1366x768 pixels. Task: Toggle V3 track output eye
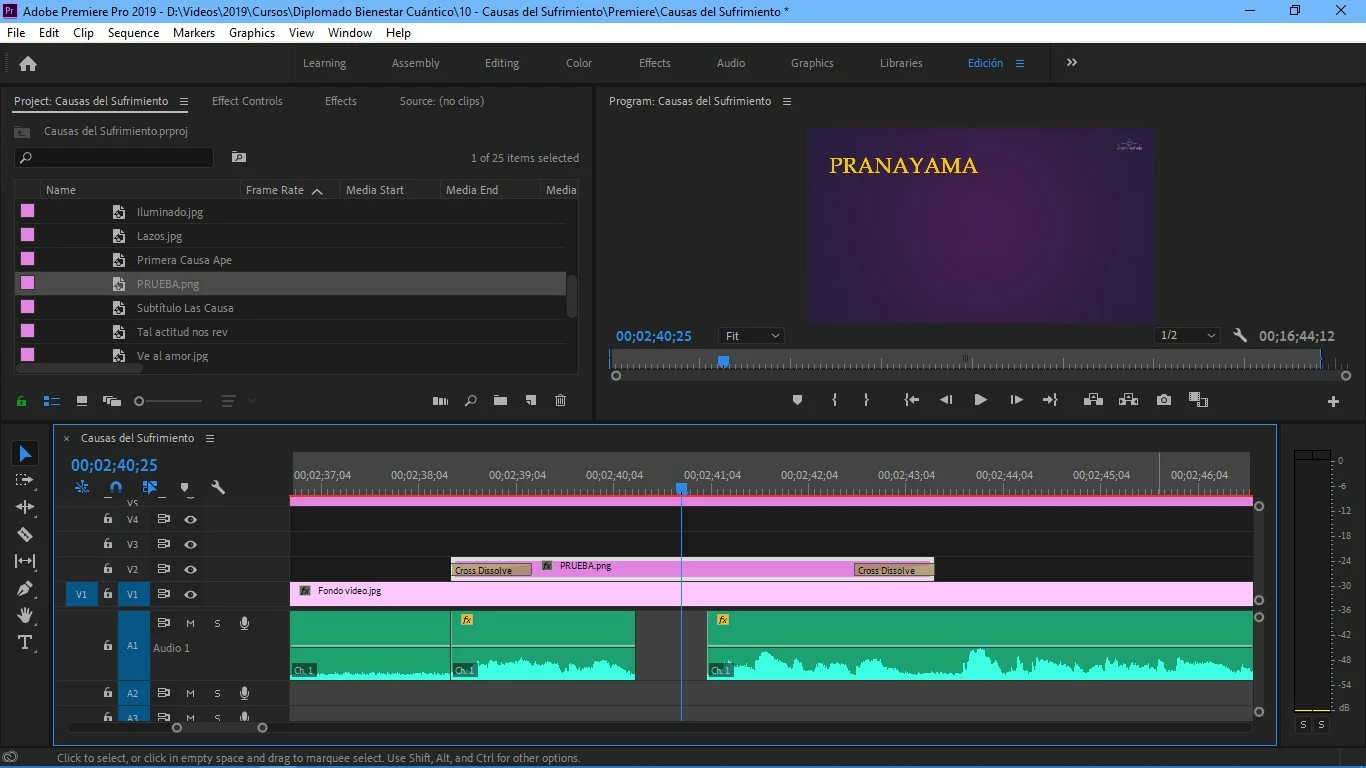pyautogui.click(x=190, y=545)
